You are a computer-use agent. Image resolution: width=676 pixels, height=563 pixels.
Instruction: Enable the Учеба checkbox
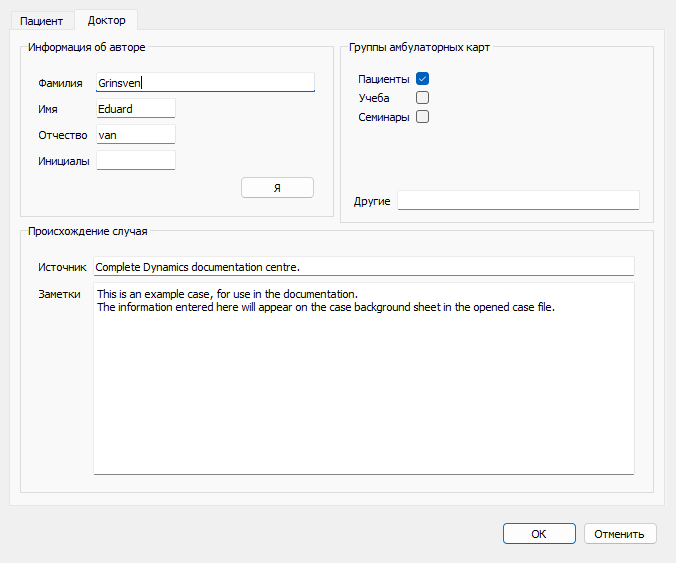(422, 97)
